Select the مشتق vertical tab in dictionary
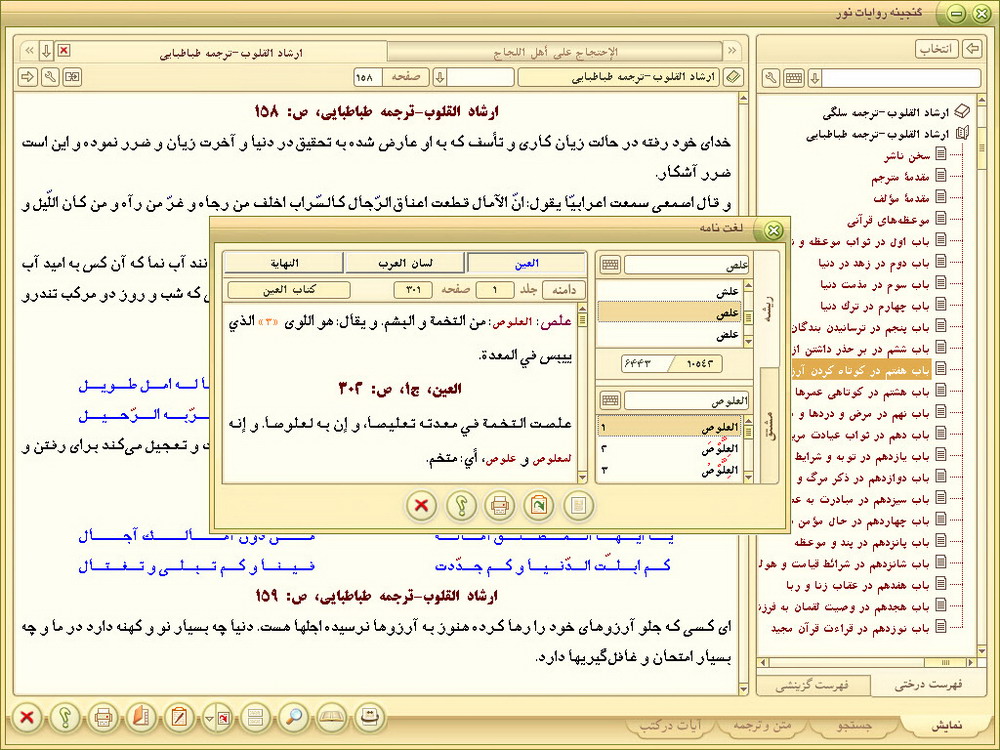 click(770, 426)
